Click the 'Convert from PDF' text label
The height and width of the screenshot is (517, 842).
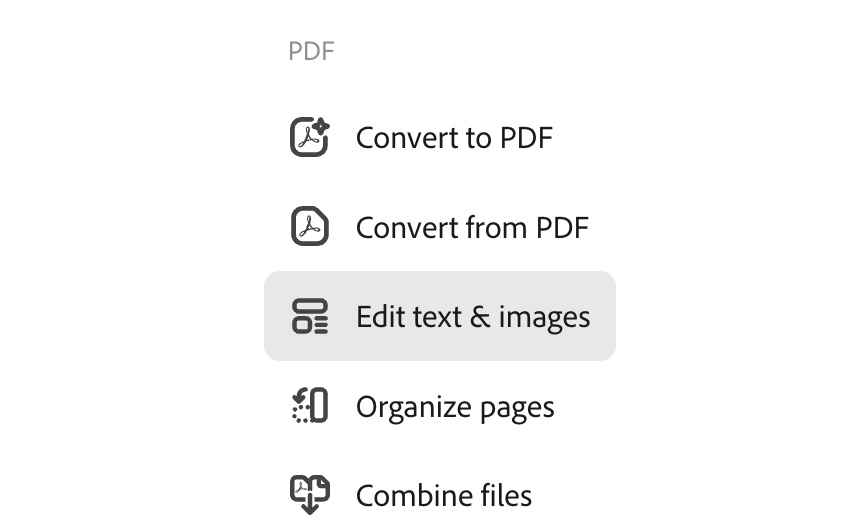[473, 228]
